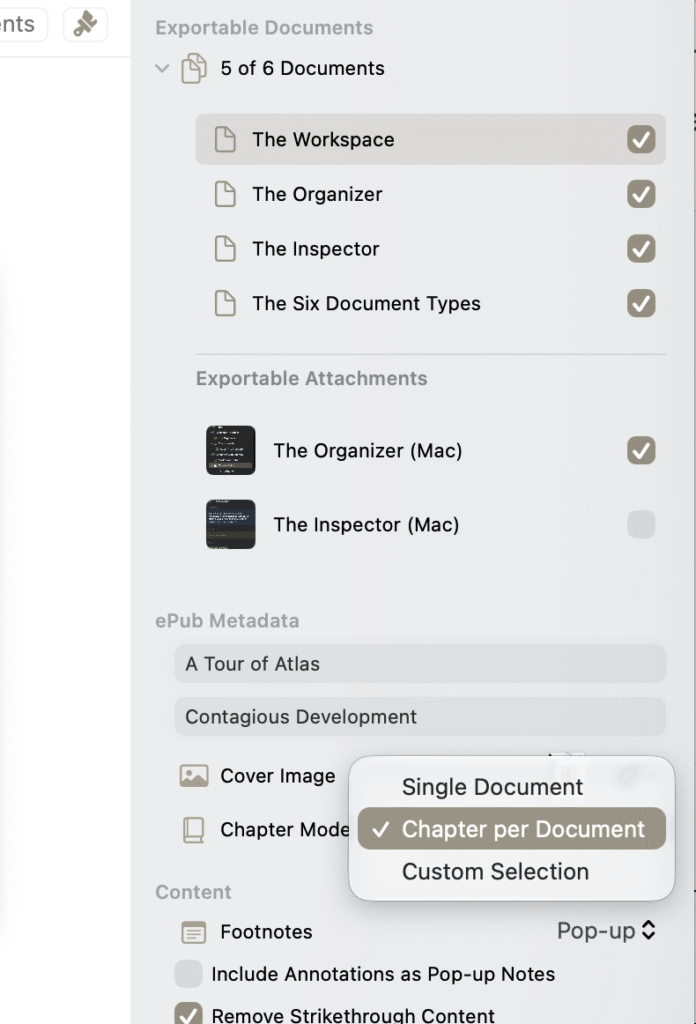Edit the A Tour of Atlas title field
The image size is (696, 1024).
pos(420,664)
